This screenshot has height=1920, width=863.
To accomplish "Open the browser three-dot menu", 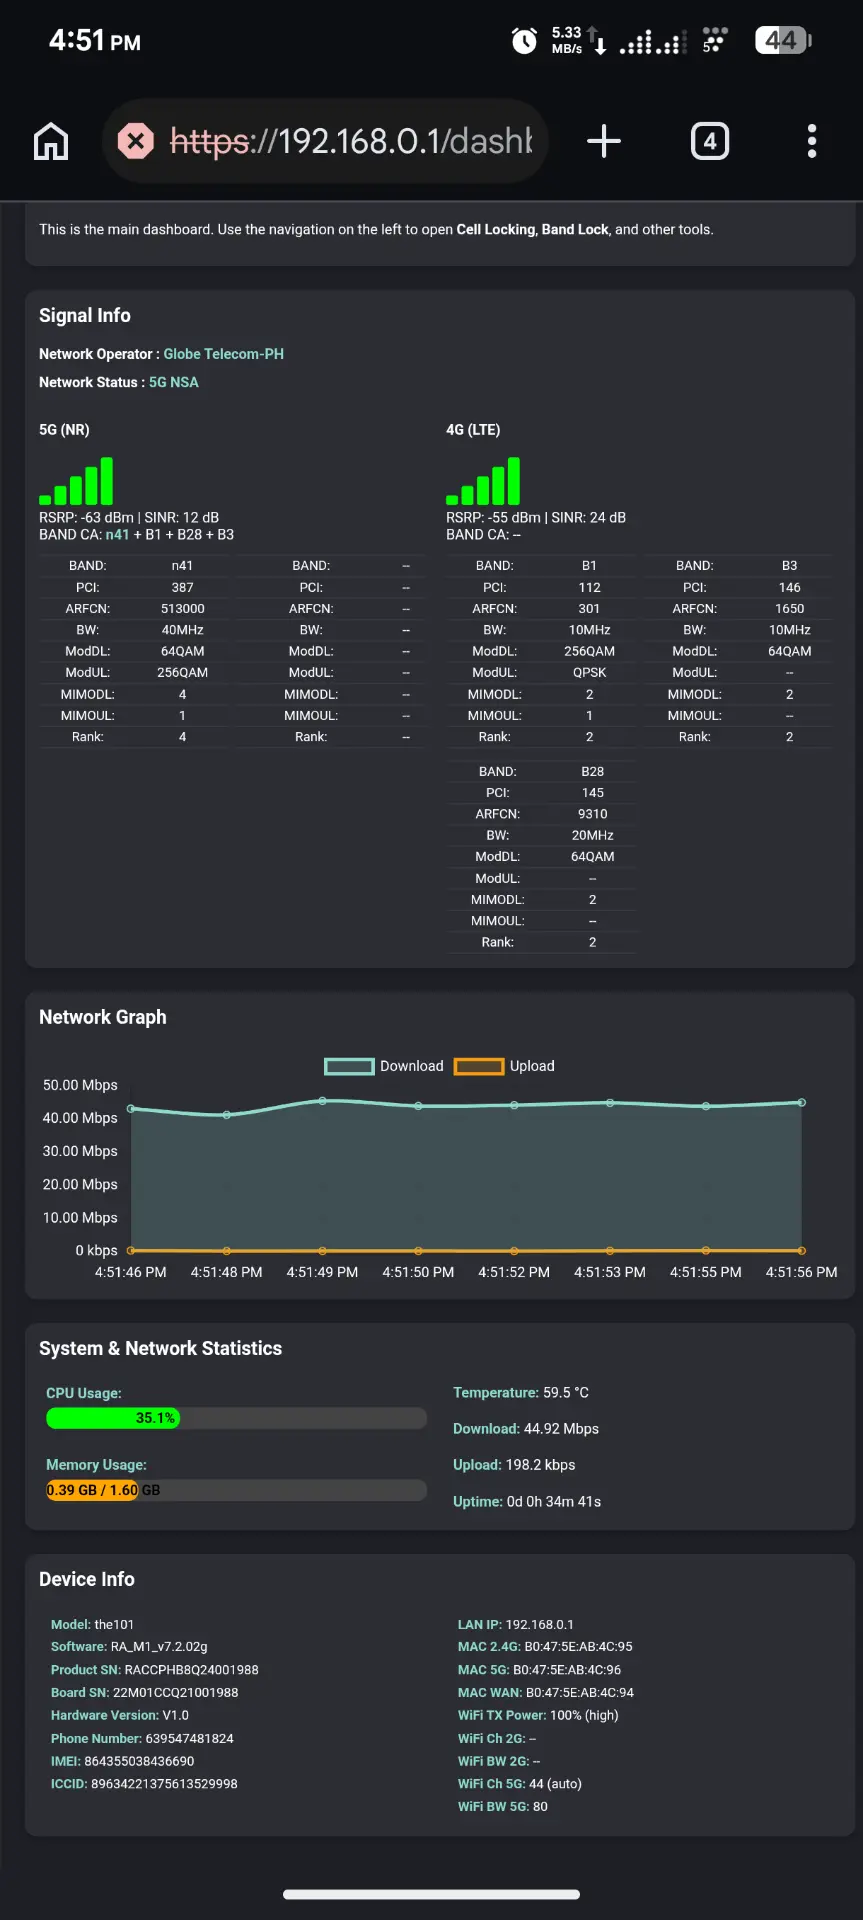I will pos(812,141).
